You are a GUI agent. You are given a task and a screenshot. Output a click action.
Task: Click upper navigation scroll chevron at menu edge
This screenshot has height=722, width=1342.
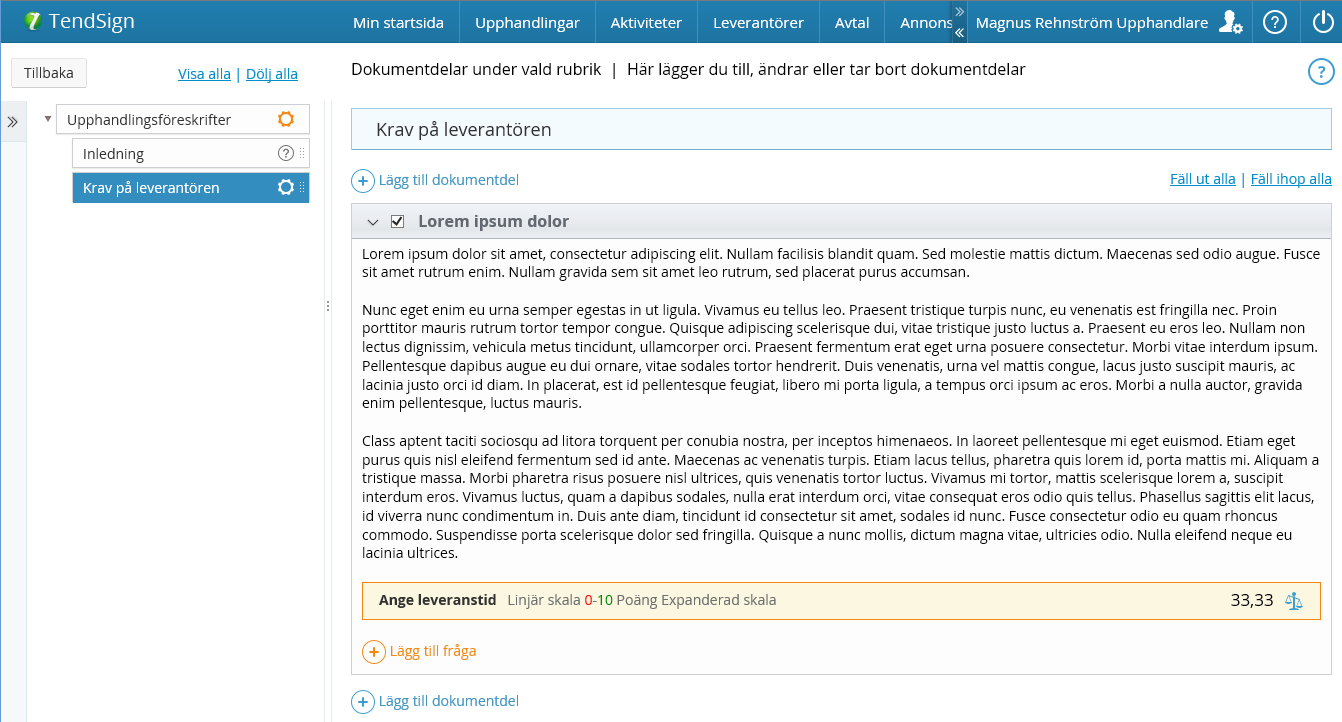[959, 11]
